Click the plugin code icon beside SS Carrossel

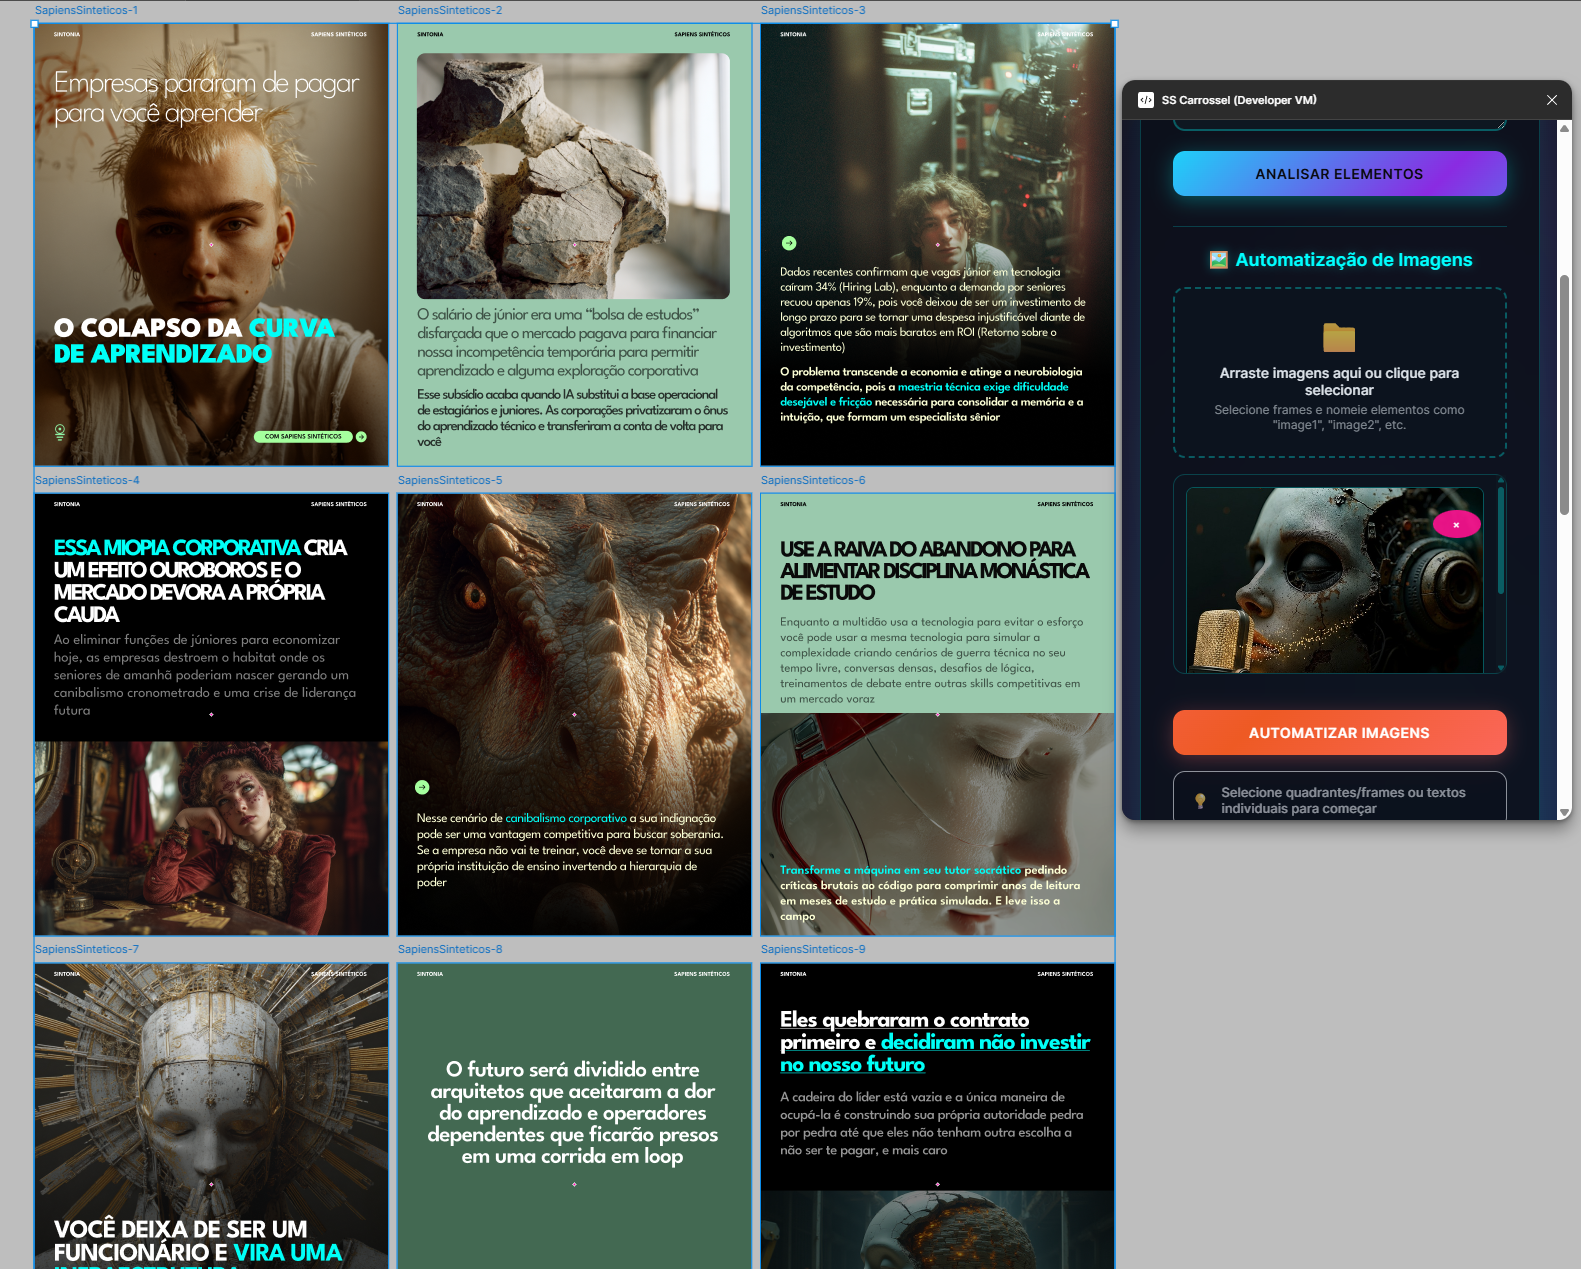pyautogui.click(x=1146, y=100)
